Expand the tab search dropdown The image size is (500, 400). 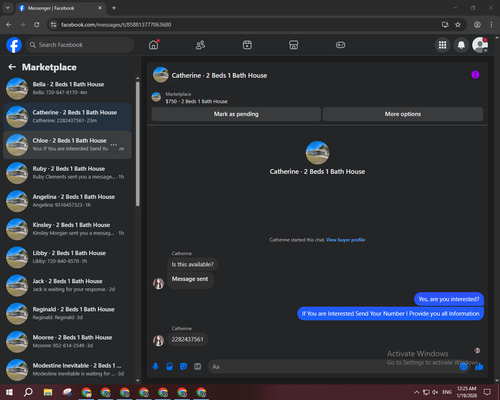8,8
